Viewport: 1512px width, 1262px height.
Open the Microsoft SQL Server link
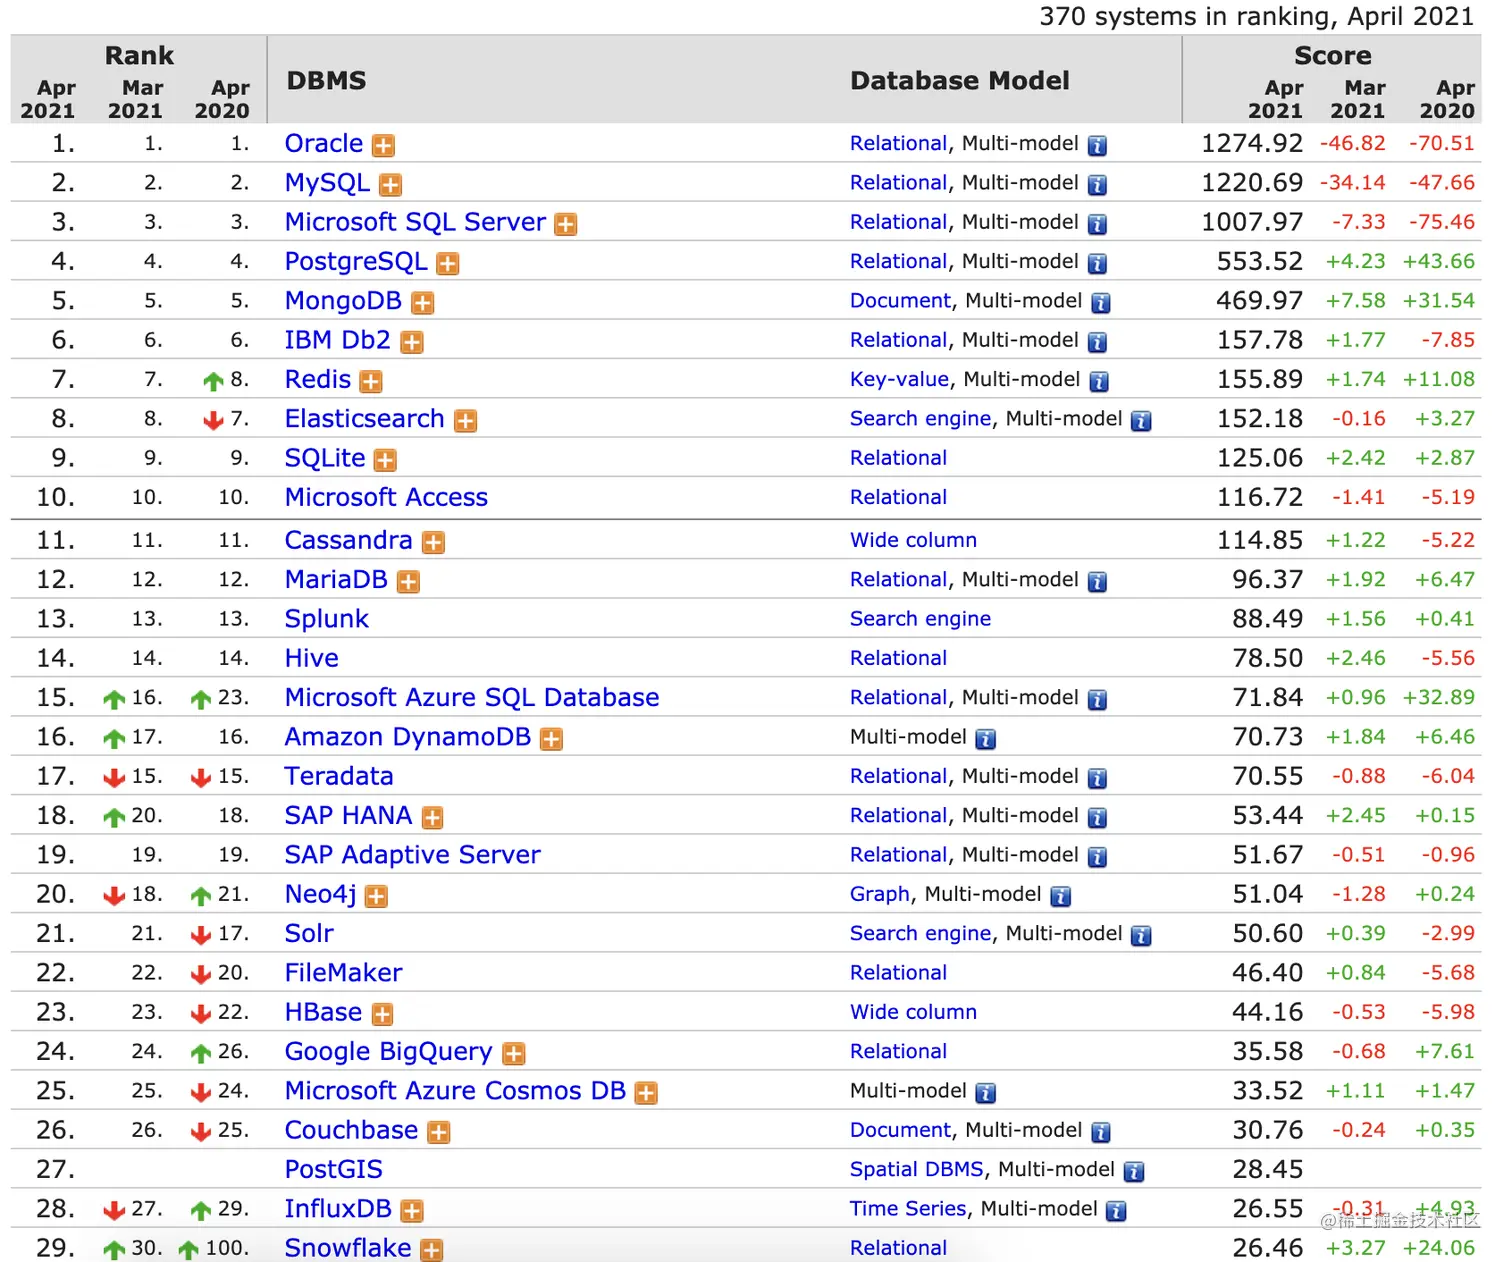415,222
